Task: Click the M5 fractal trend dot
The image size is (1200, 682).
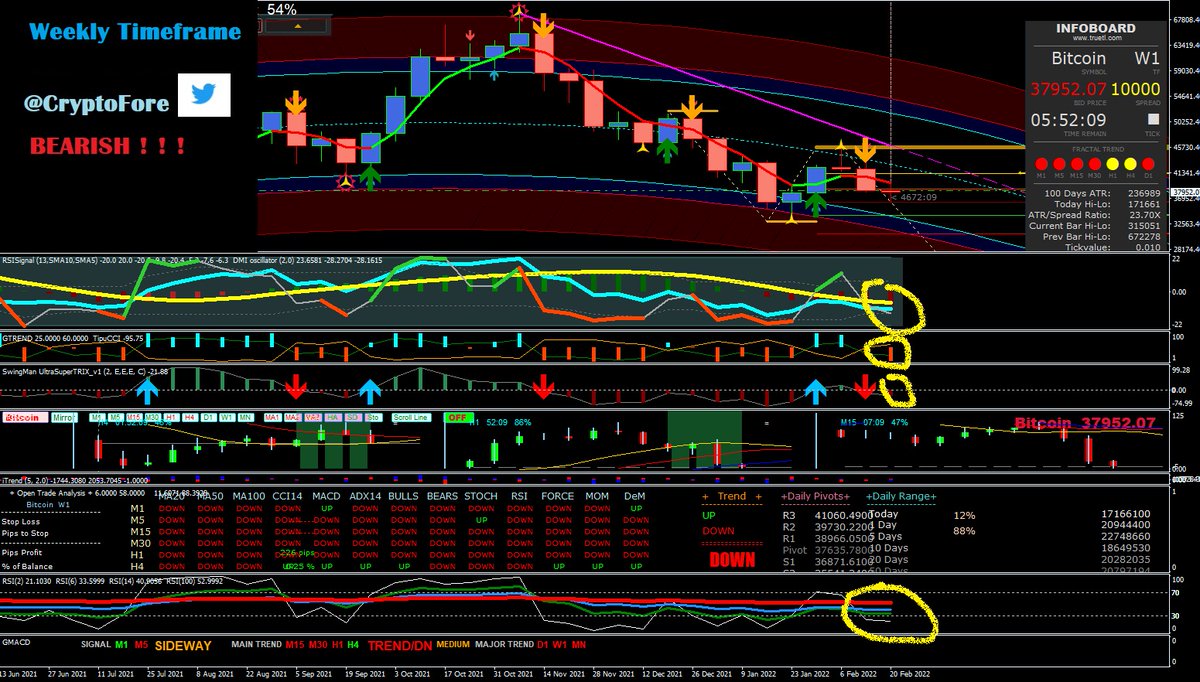Action: pos(1059,164)
